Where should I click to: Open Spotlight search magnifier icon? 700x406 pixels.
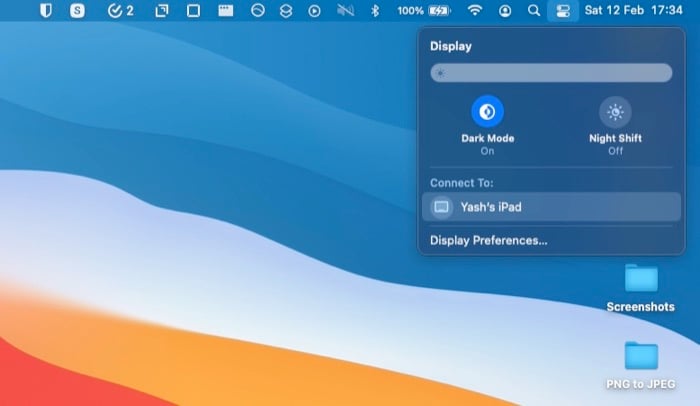(533, 10)
